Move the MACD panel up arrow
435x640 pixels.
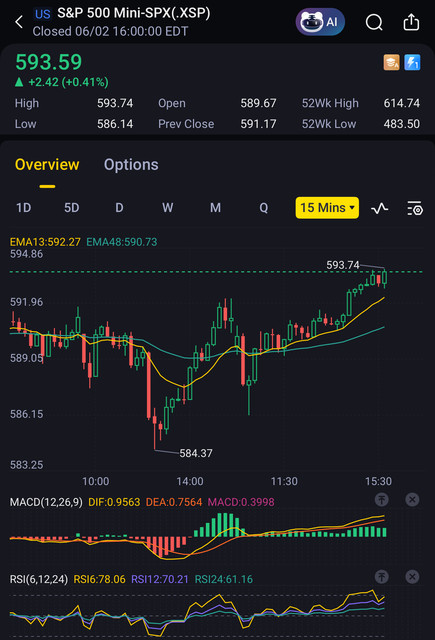point(382,499)
